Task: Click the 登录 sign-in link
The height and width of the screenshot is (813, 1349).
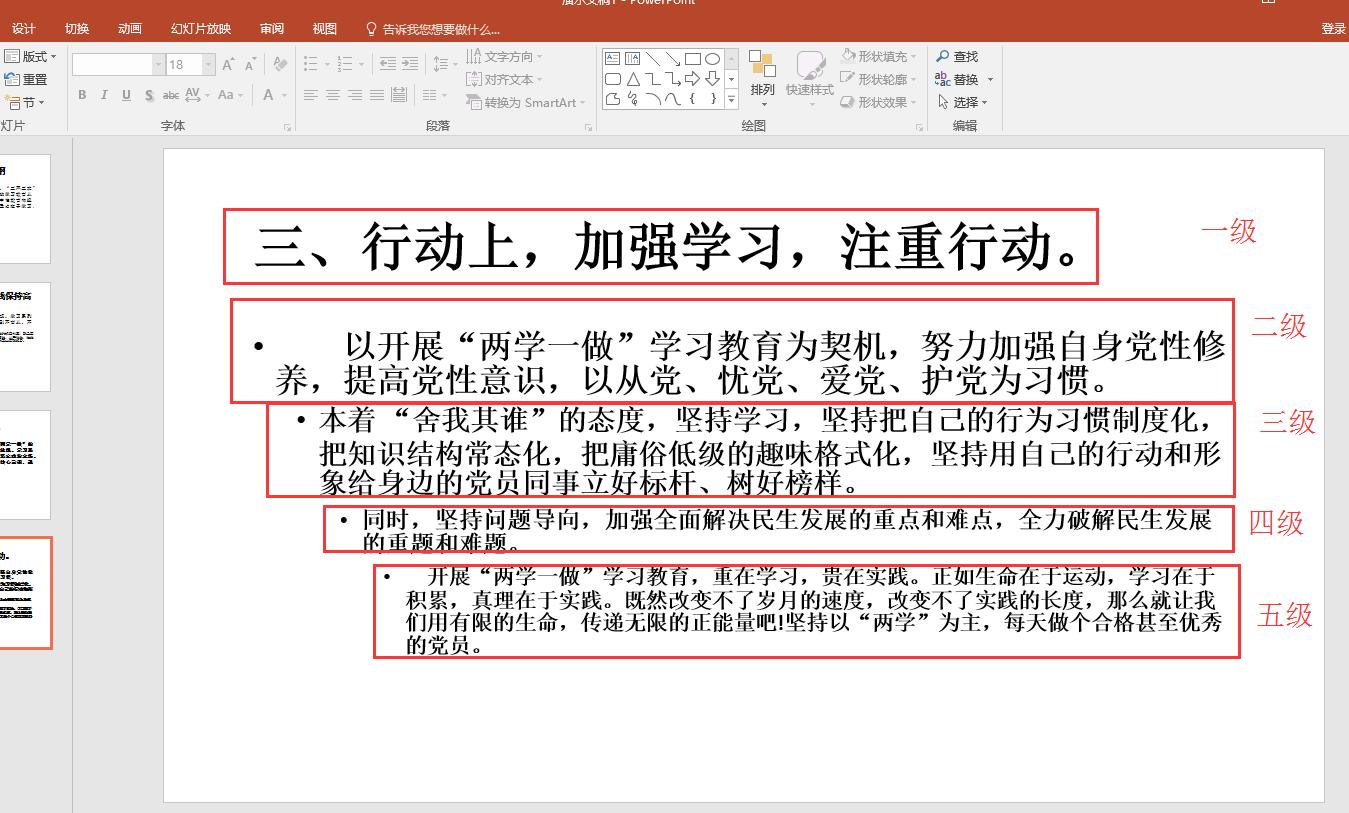Action: pyautogui.click(x=1334, y=28)
